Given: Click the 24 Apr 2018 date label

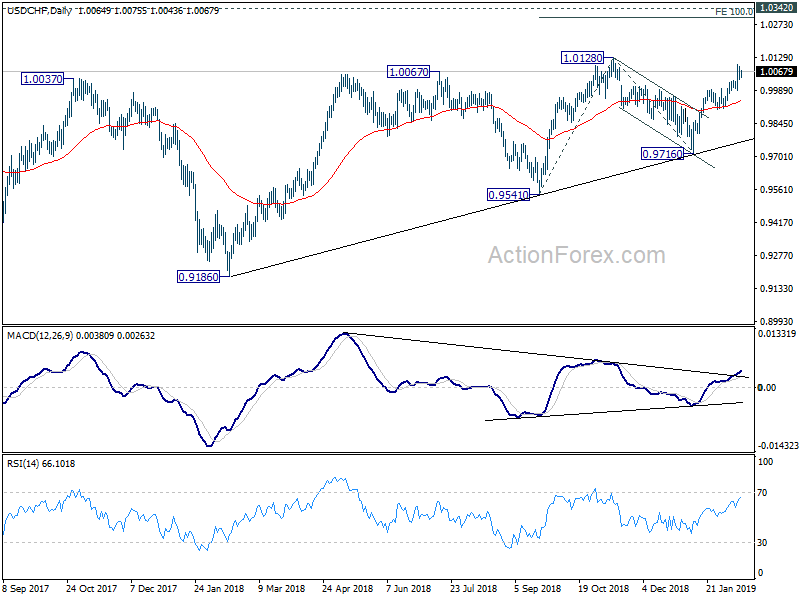Looking at the screenshot, I should (347, 588).
